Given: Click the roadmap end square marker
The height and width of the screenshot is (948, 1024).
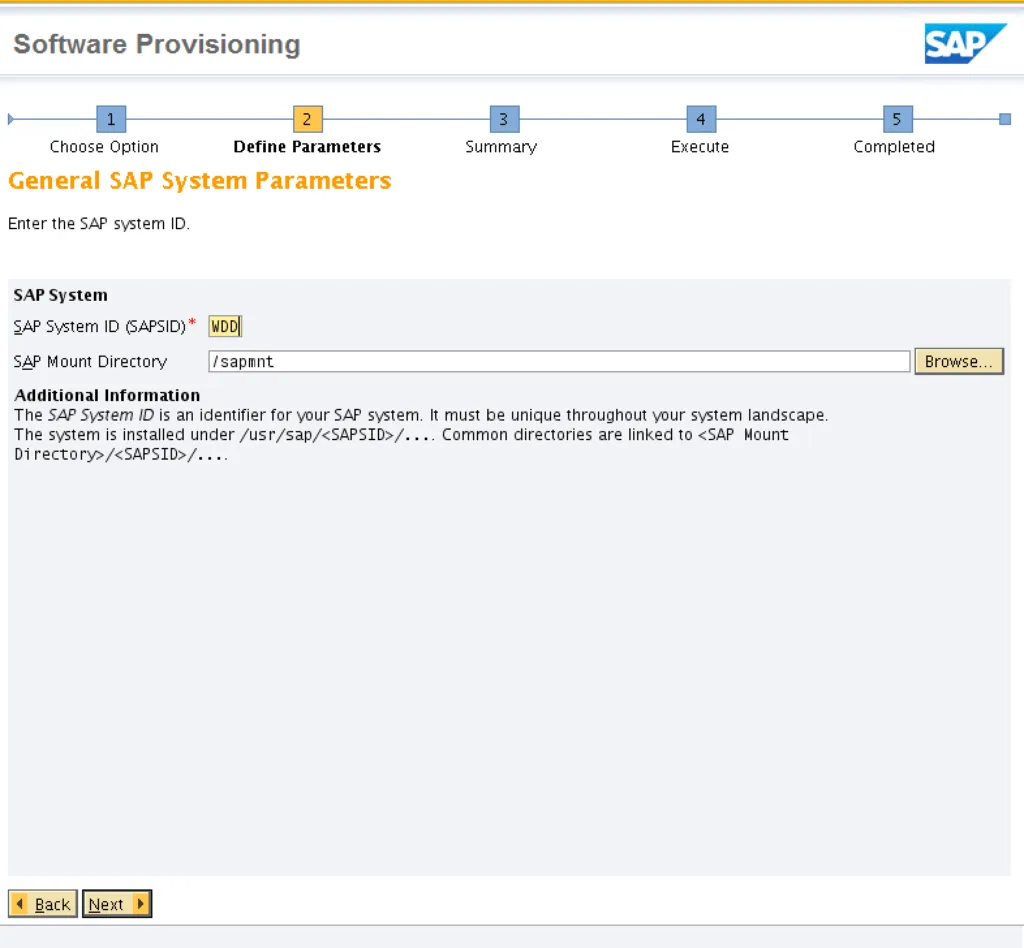Looking at the screenshot, I should [x=1004, y=119].
